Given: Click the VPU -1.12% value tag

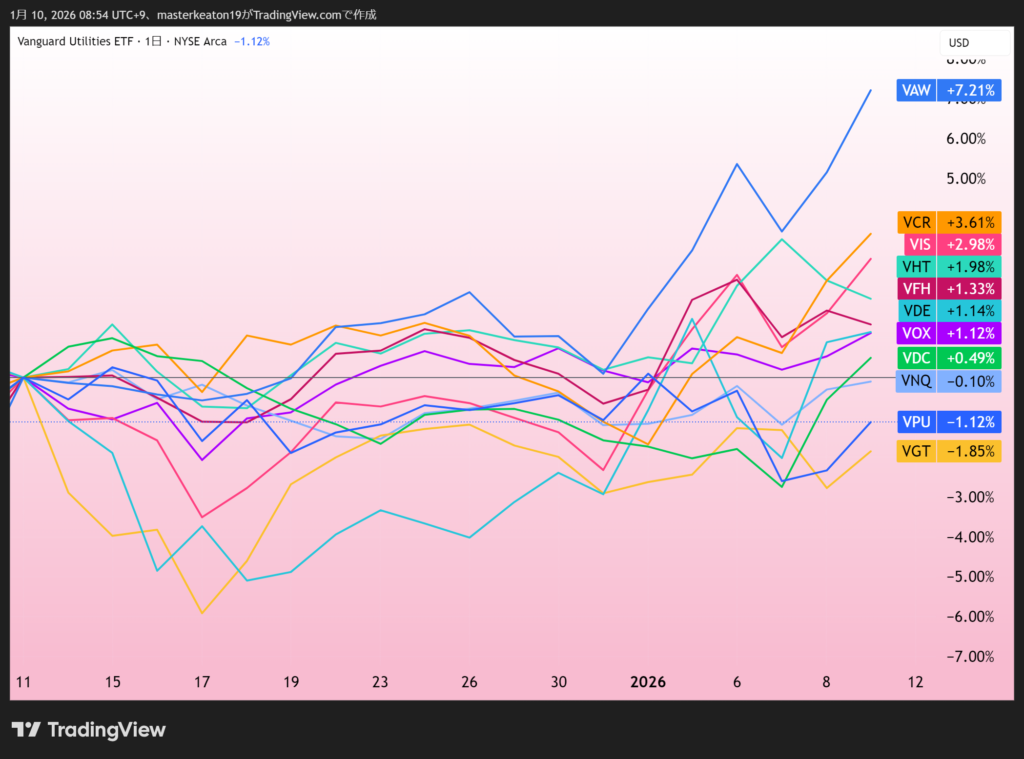Looking at the screenshot, I should (x=970, y=421).
